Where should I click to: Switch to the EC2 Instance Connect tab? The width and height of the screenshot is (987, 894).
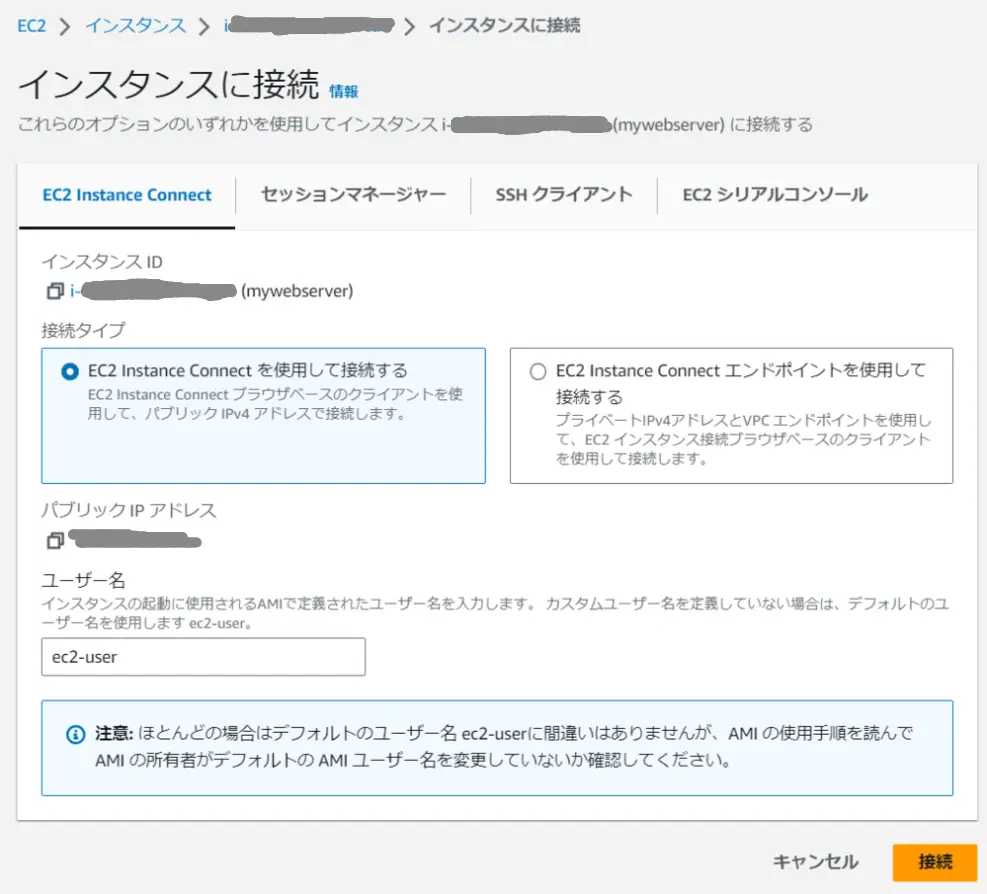point(127,195)
